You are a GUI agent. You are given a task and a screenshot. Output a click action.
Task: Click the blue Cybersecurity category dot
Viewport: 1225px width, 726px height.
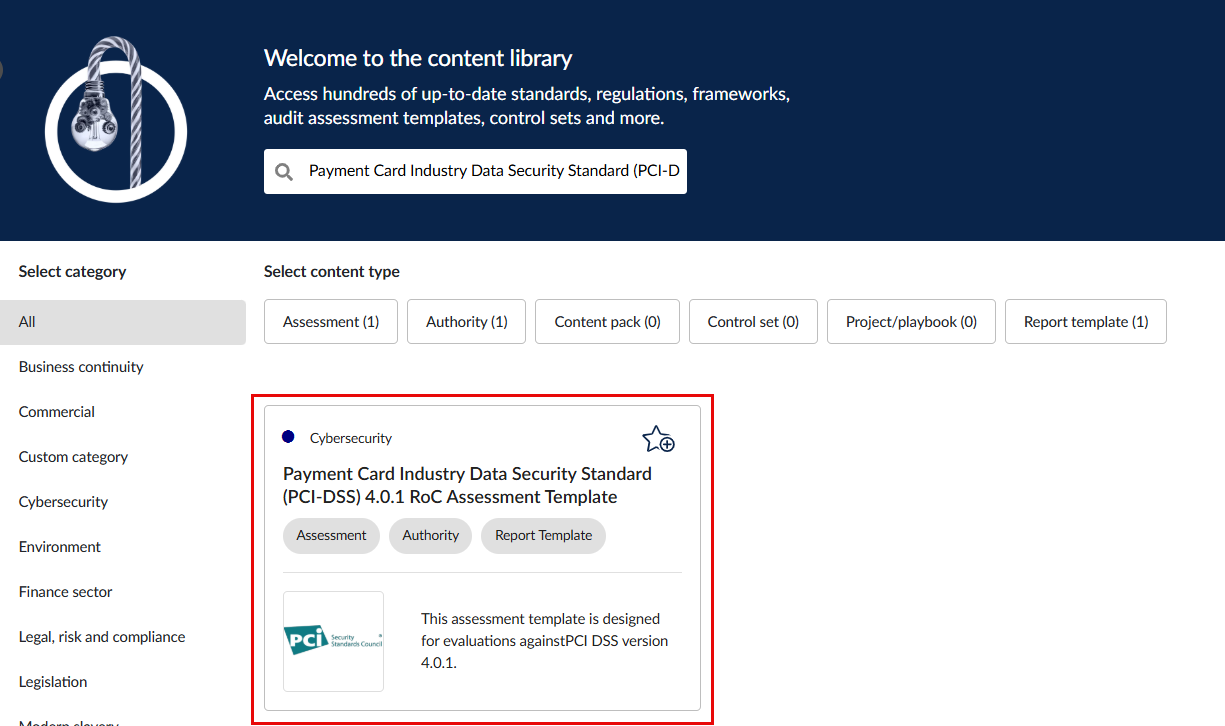(289, 437)
